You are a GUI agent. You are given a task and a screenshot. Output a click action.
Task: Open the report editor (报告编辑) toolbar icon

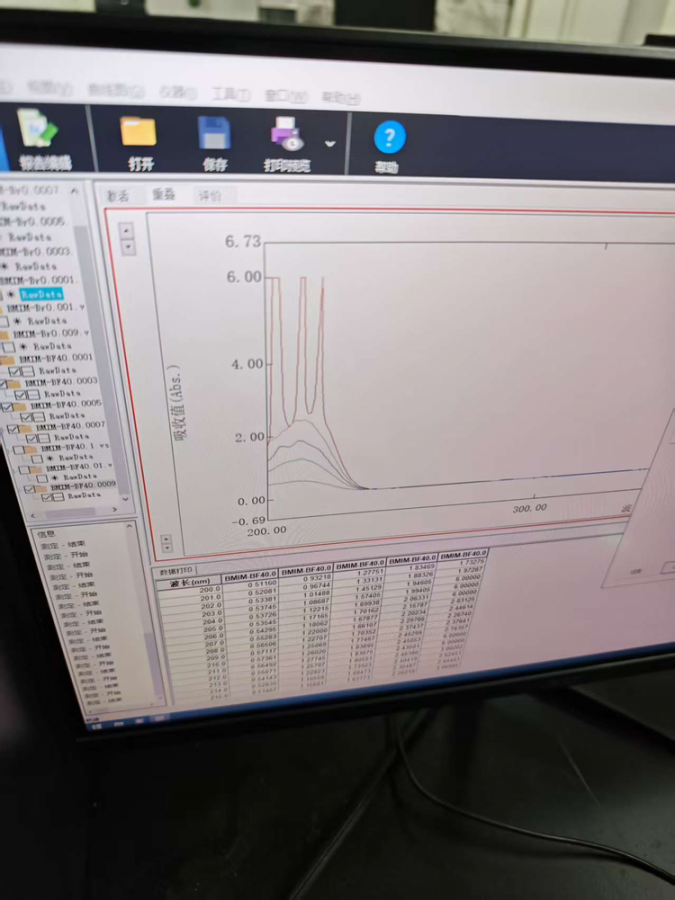[39, 130]
